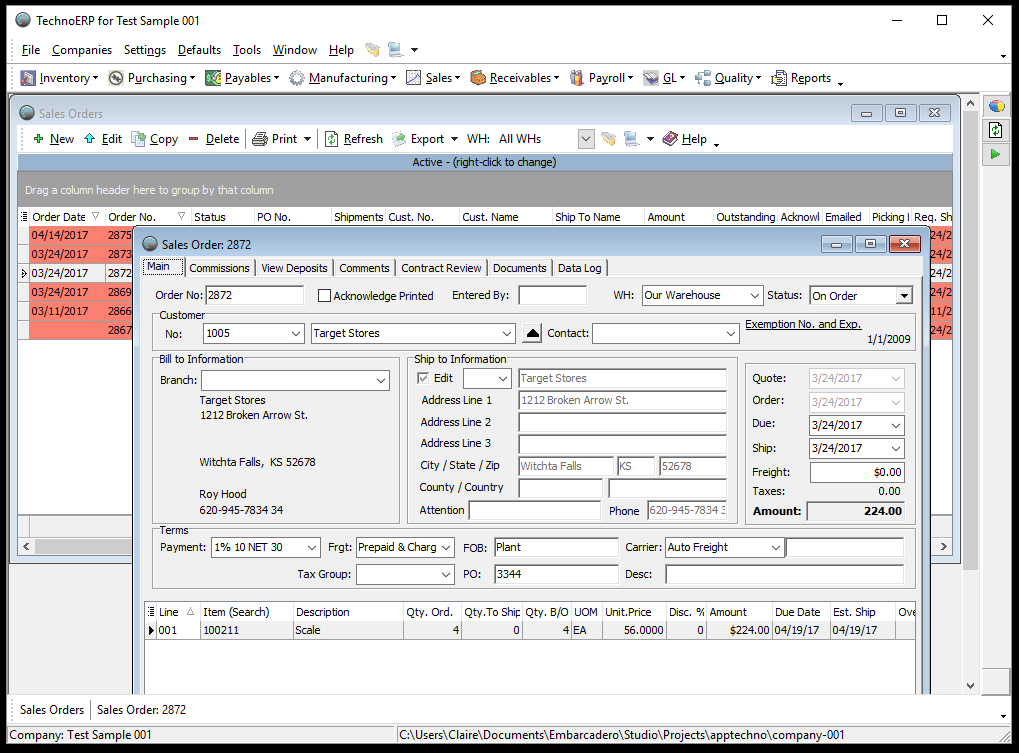Expand the Customer No 1005 dropdown

296,333
